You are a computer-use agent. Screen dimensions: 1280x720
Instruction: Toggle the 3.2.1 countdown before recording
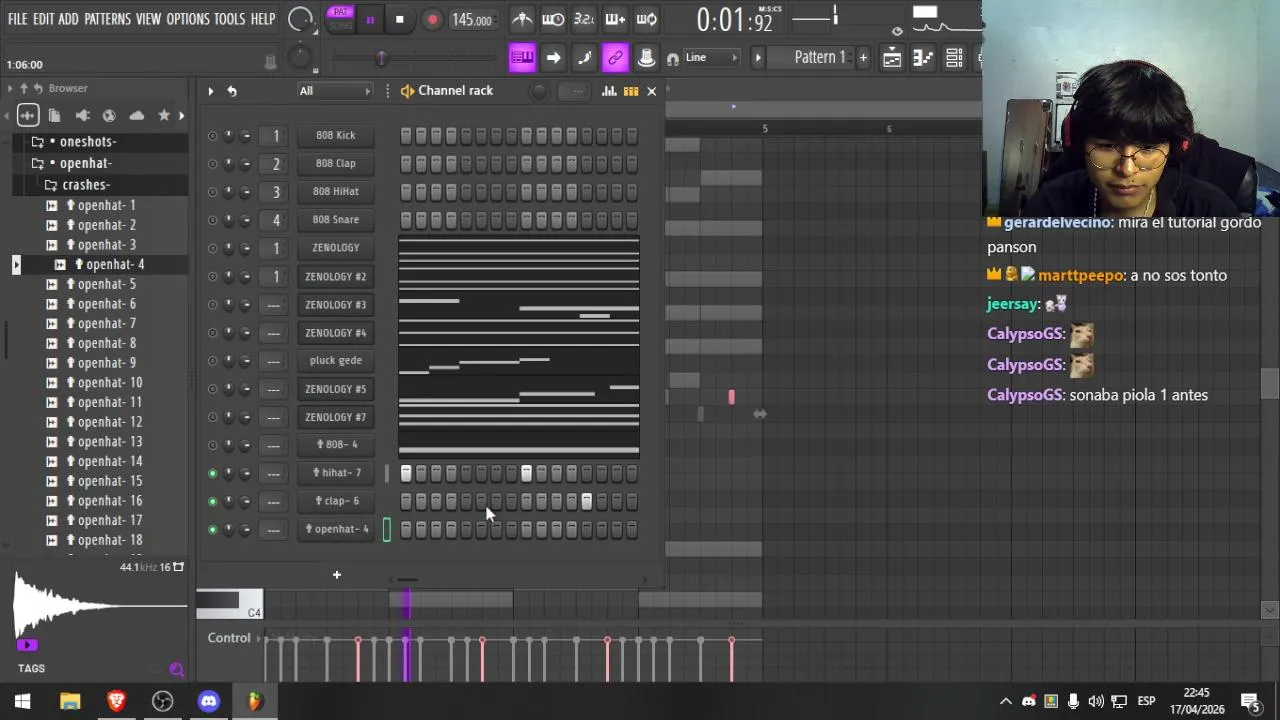584,19
